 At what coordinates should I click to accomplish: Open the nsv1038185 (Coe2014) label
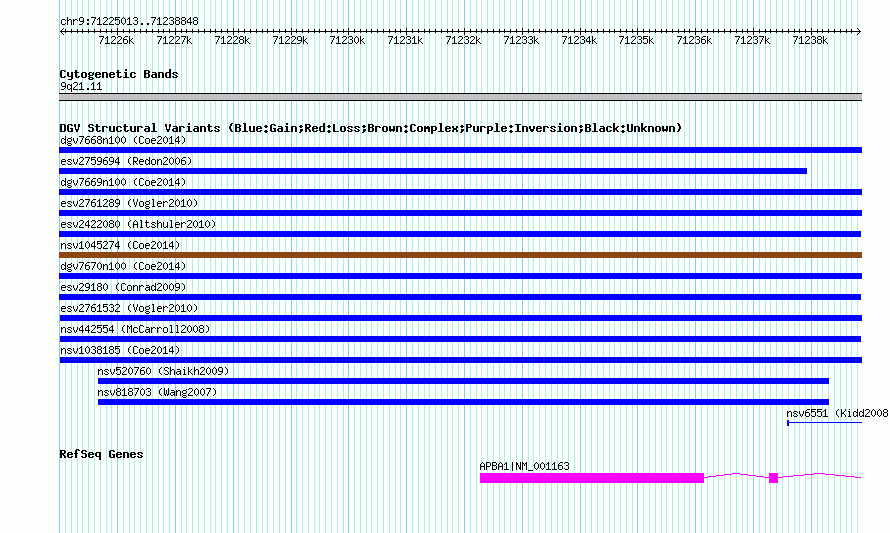coord(120,350)
